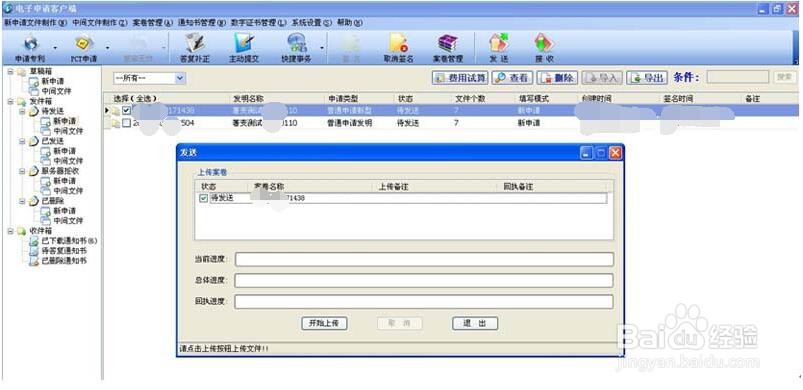Viewport: 803px width, 390px height.
Task: Click the 查看 button
Action: 512,78
